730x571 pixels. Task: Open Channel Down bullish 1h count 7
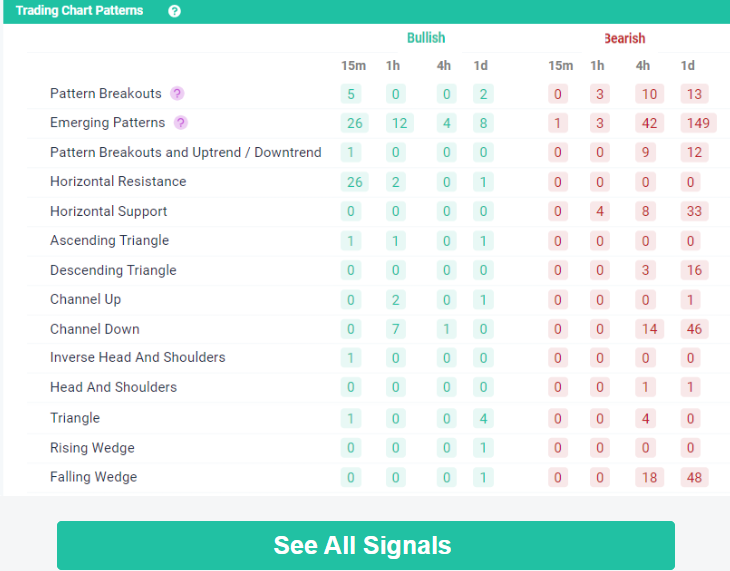396,329
